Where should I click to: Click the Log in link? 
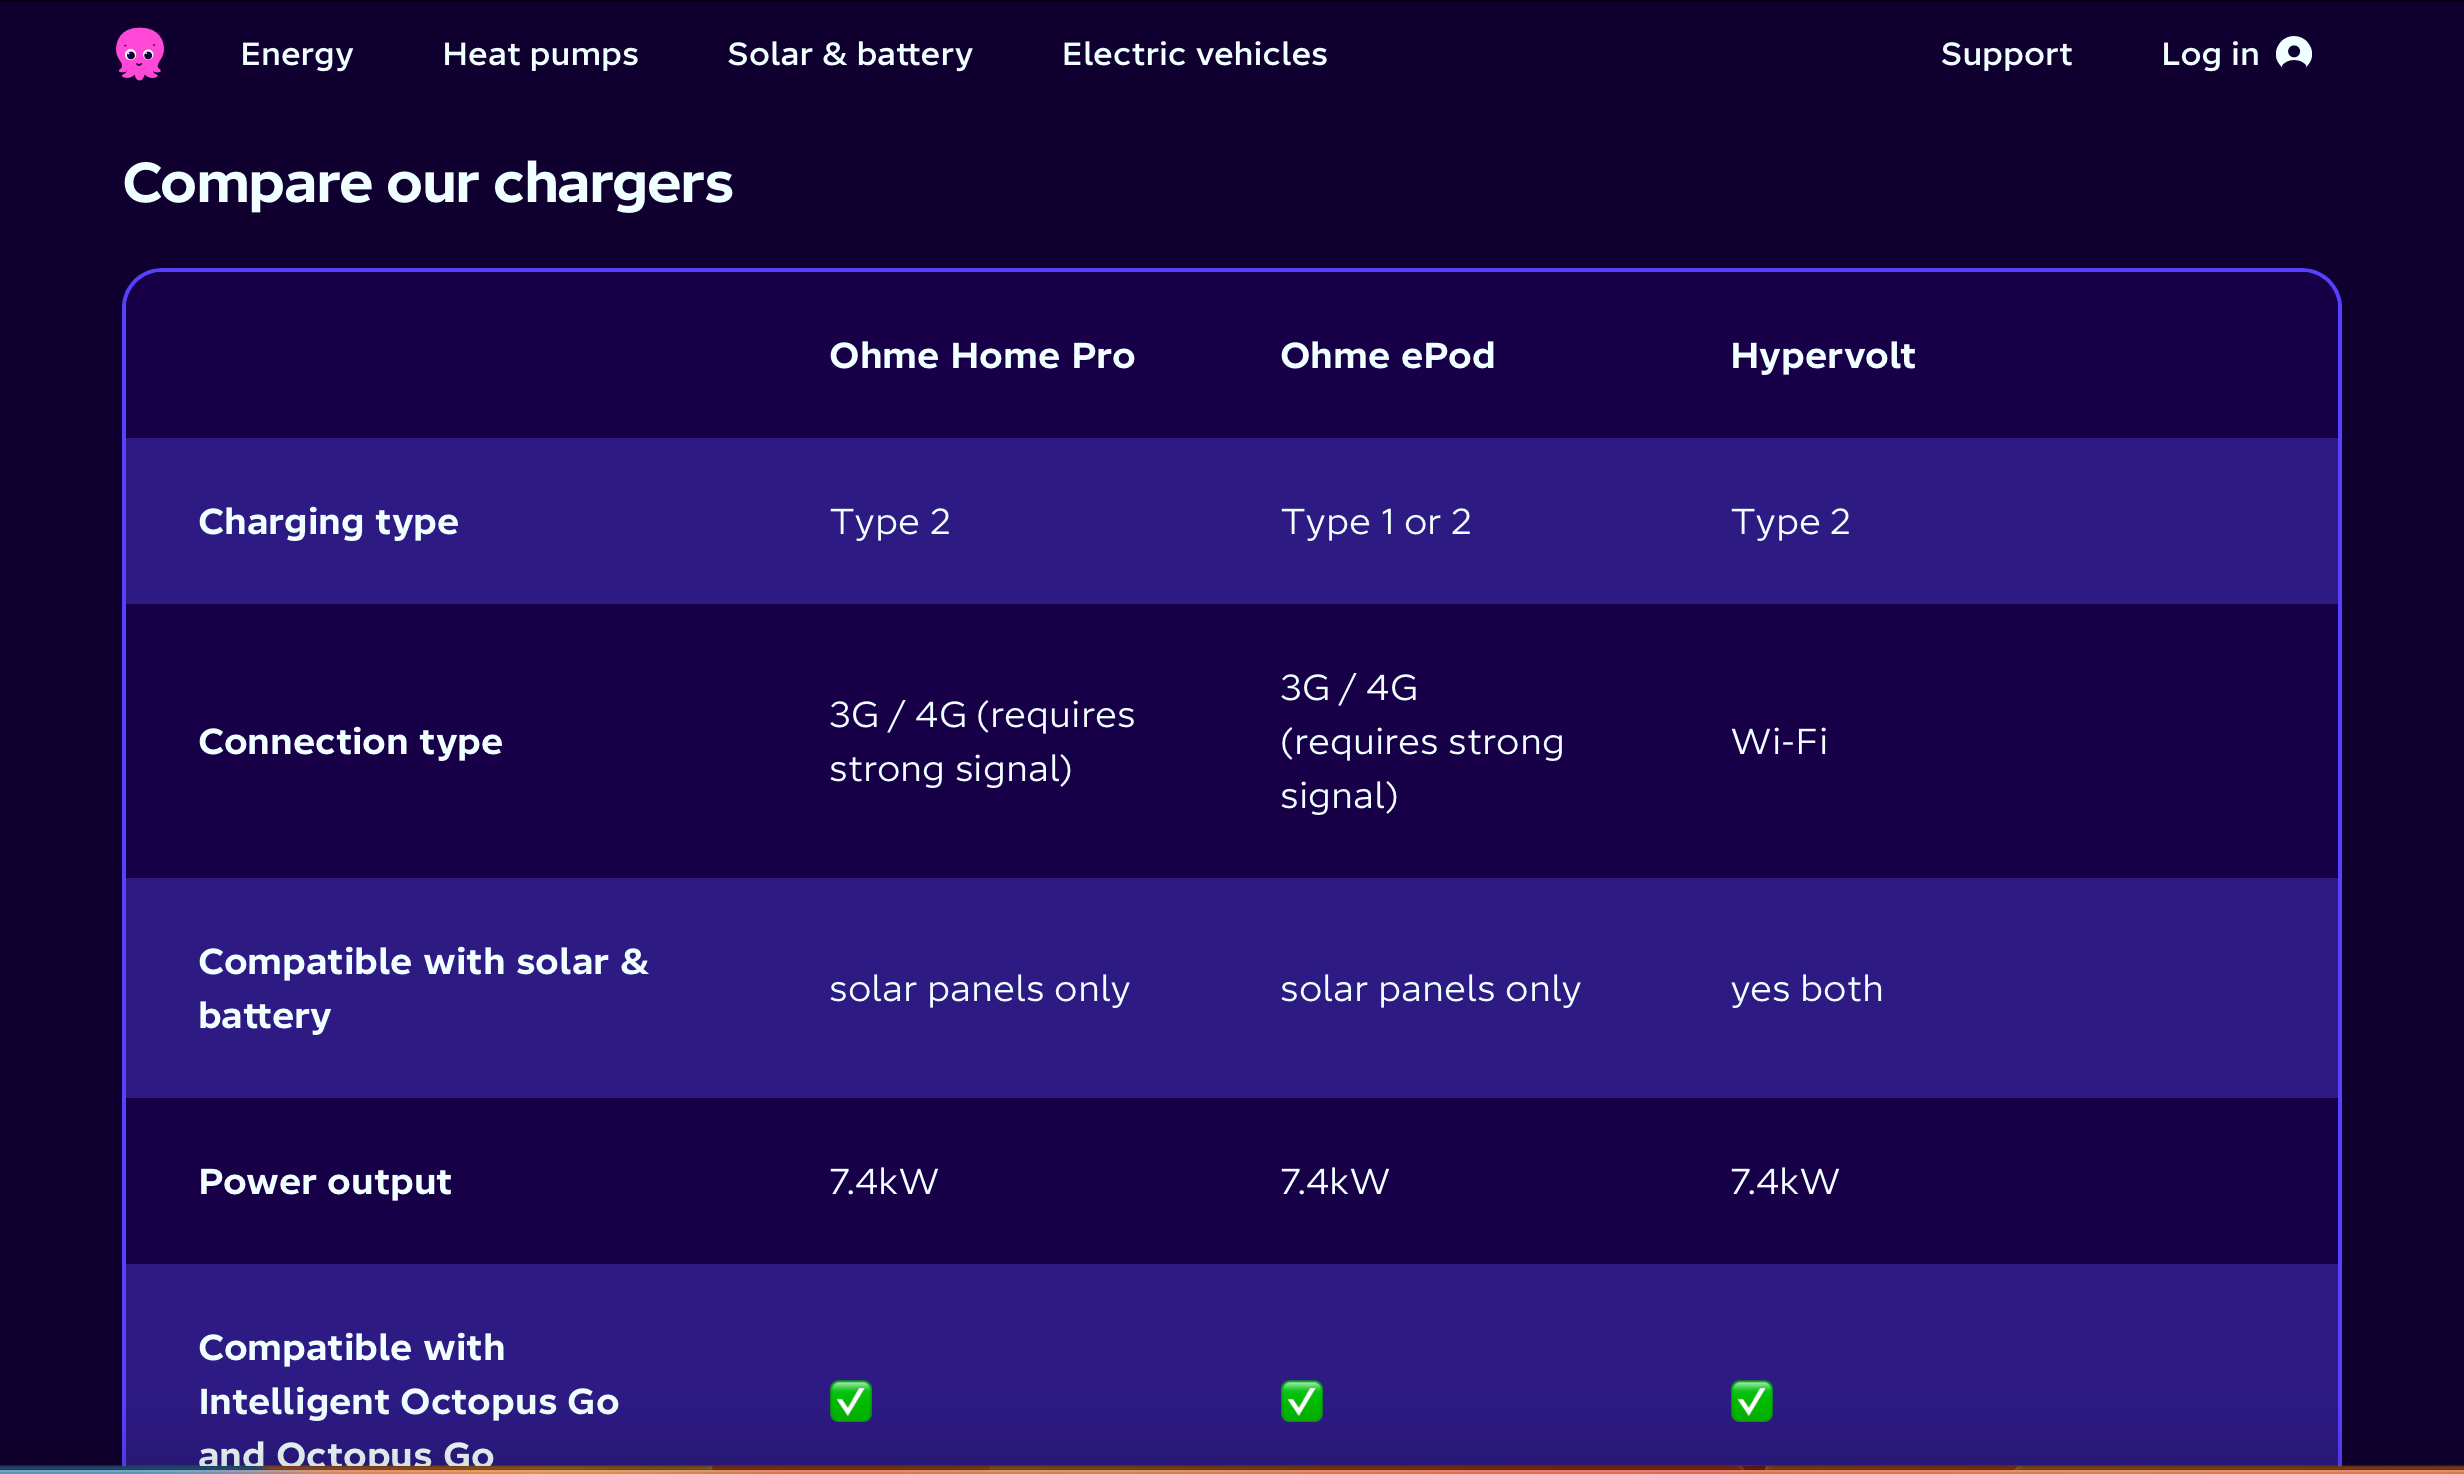point(2210,54)
